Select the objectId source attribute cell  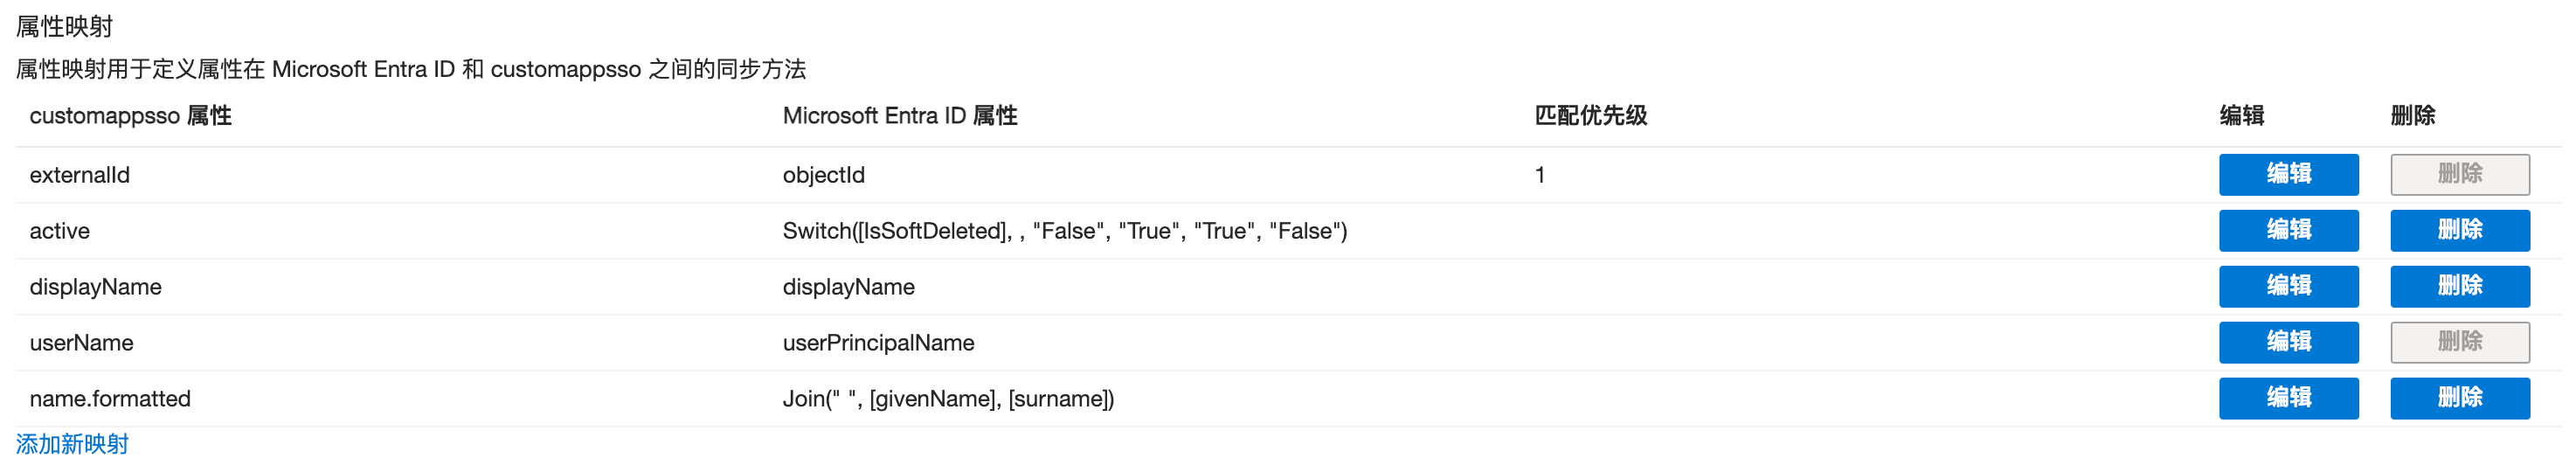(823, 175)
